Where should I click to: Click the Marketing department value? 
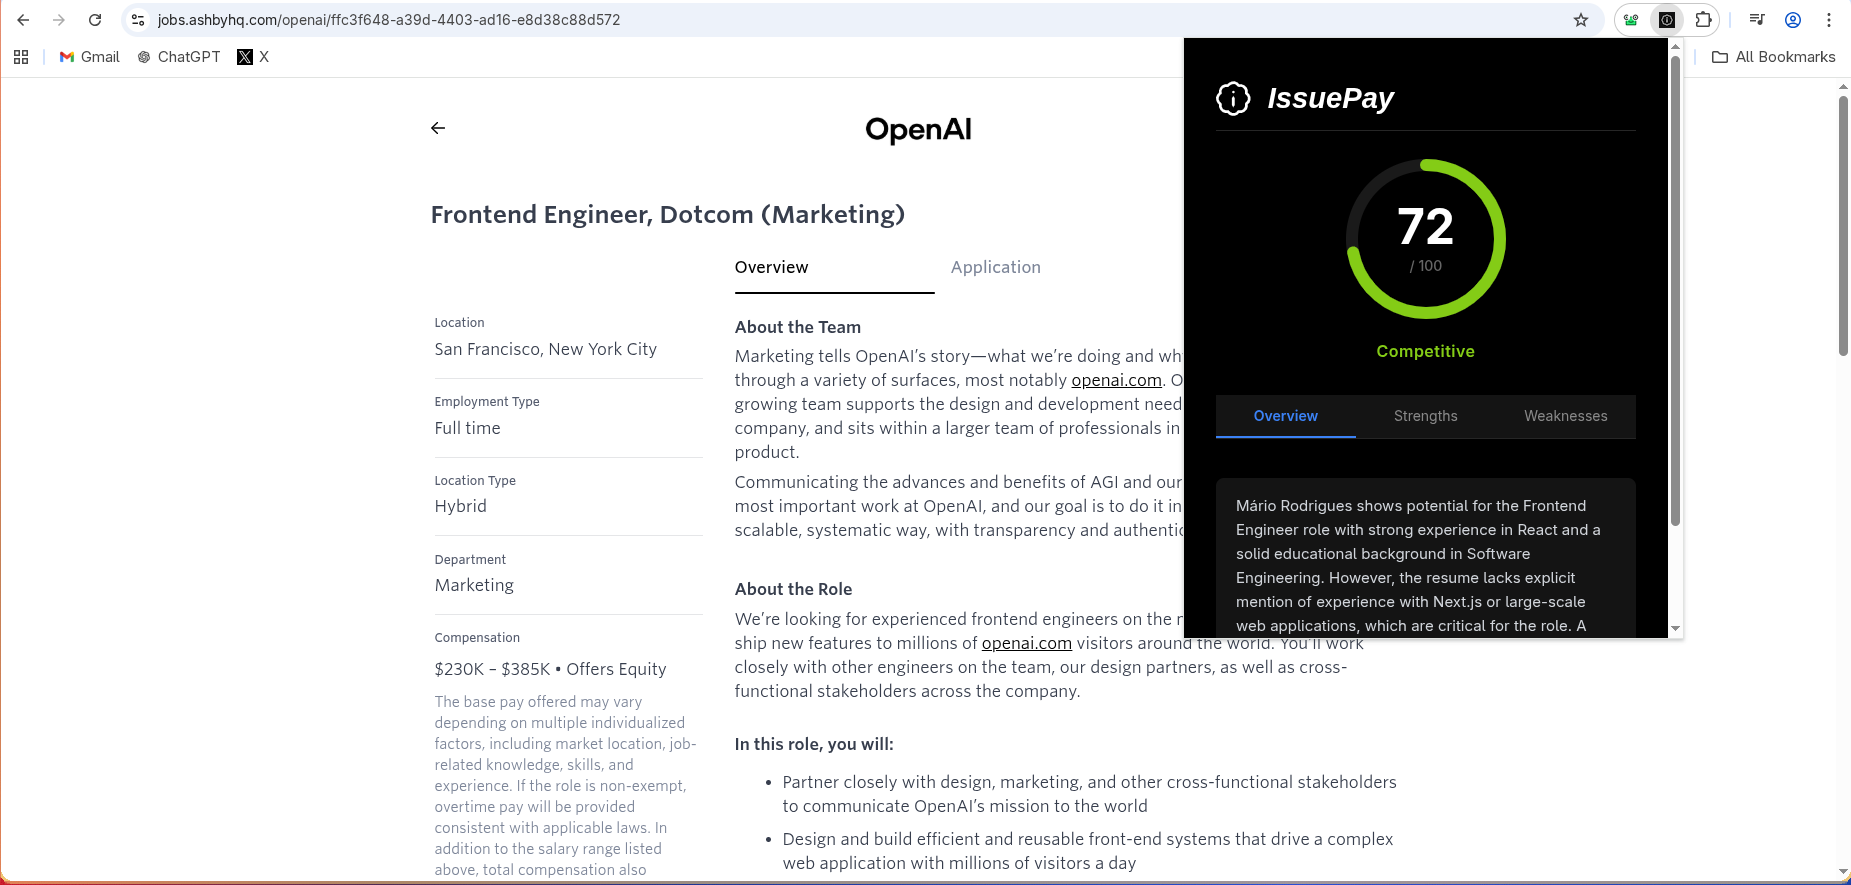tap(474, 585)
